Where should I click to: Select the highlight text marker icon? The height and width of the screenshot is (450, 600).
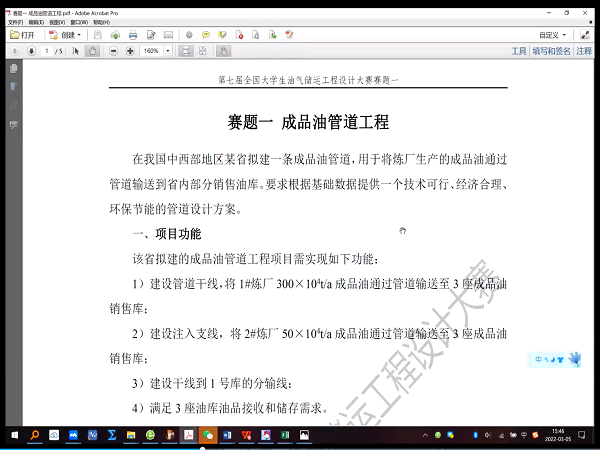222,35
